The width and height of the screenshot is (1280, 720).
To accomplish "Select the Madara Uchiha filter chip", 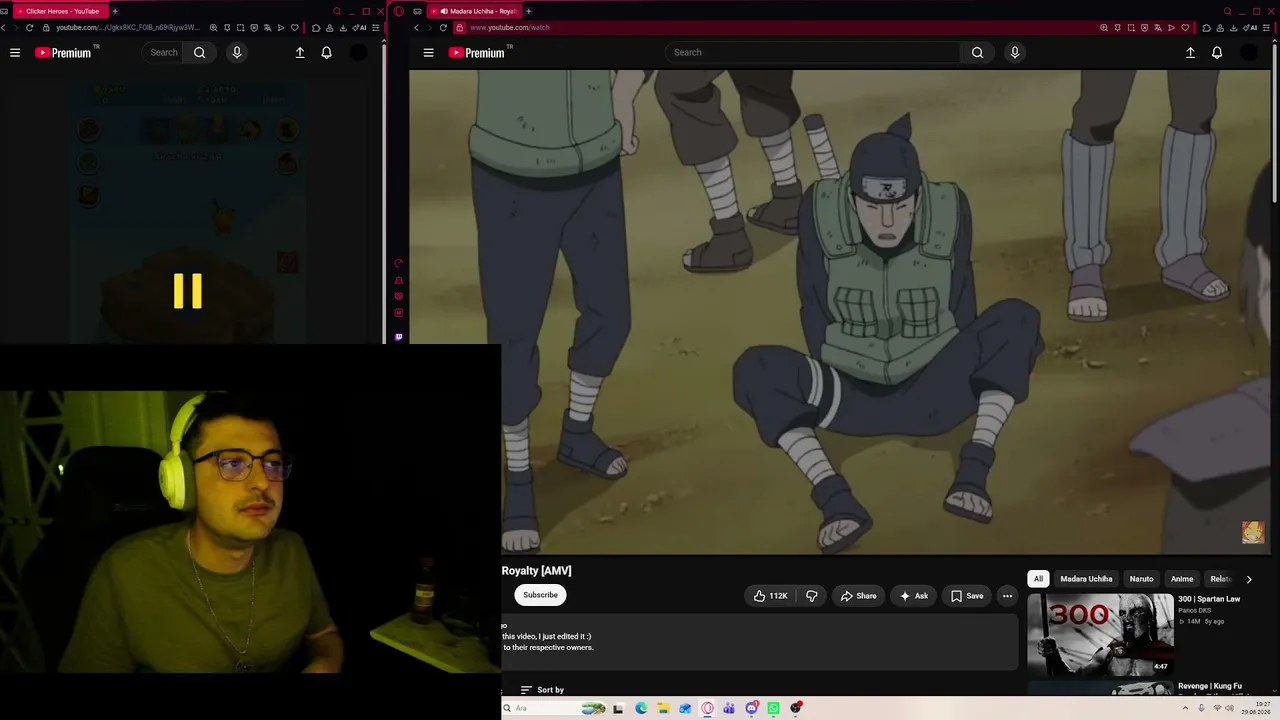I will (x=1086, y=579).
